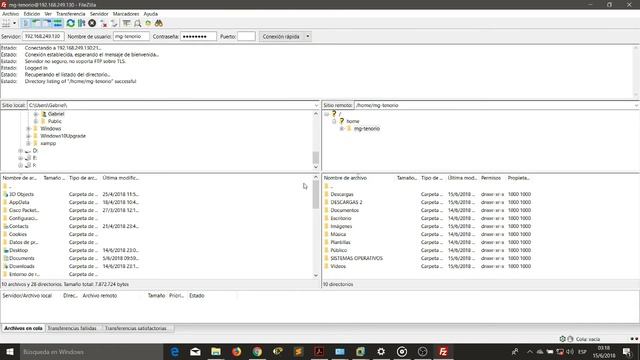This screenshot has height=360, width=640.
Task: Toggle processing of the transfer queue
Action: tap(82, 23)
